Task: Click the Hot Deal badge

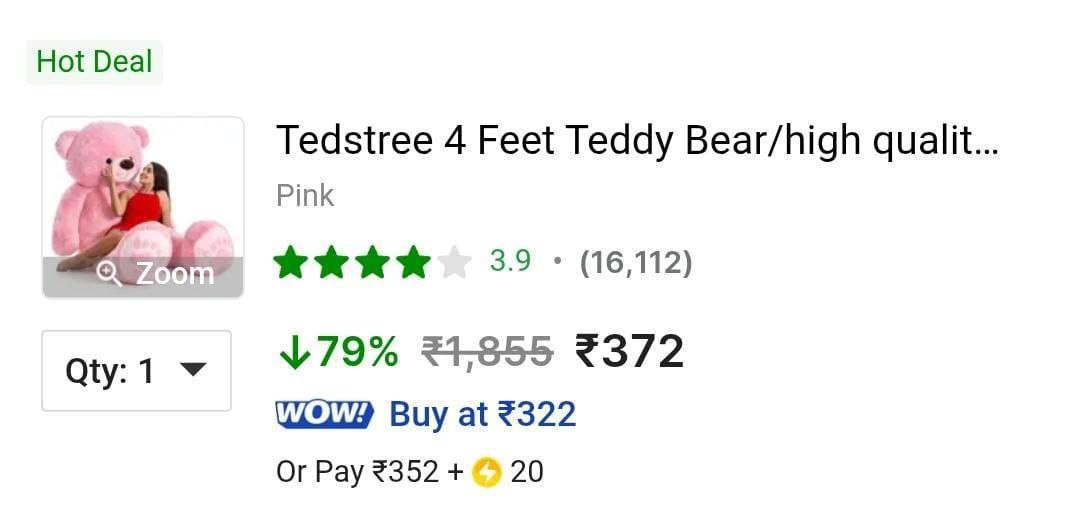Action: point(94,62)
